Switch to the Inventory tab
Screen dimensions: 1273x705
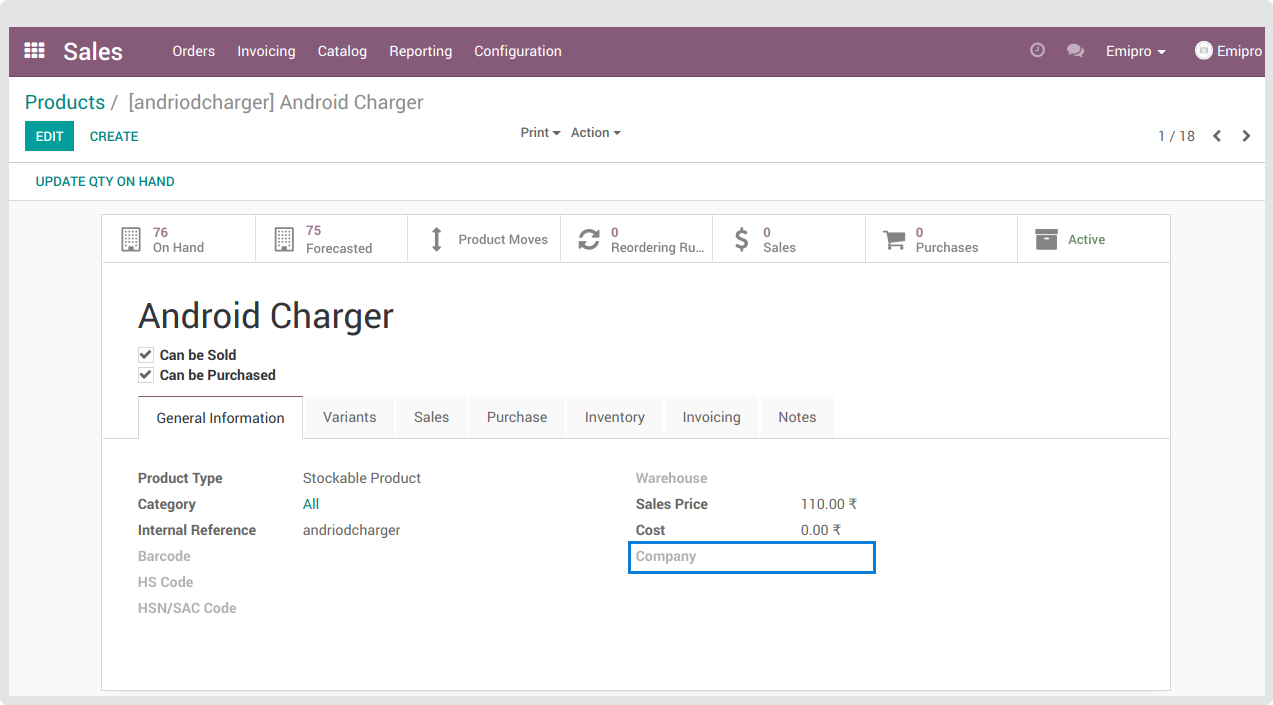tap(614, 417)
